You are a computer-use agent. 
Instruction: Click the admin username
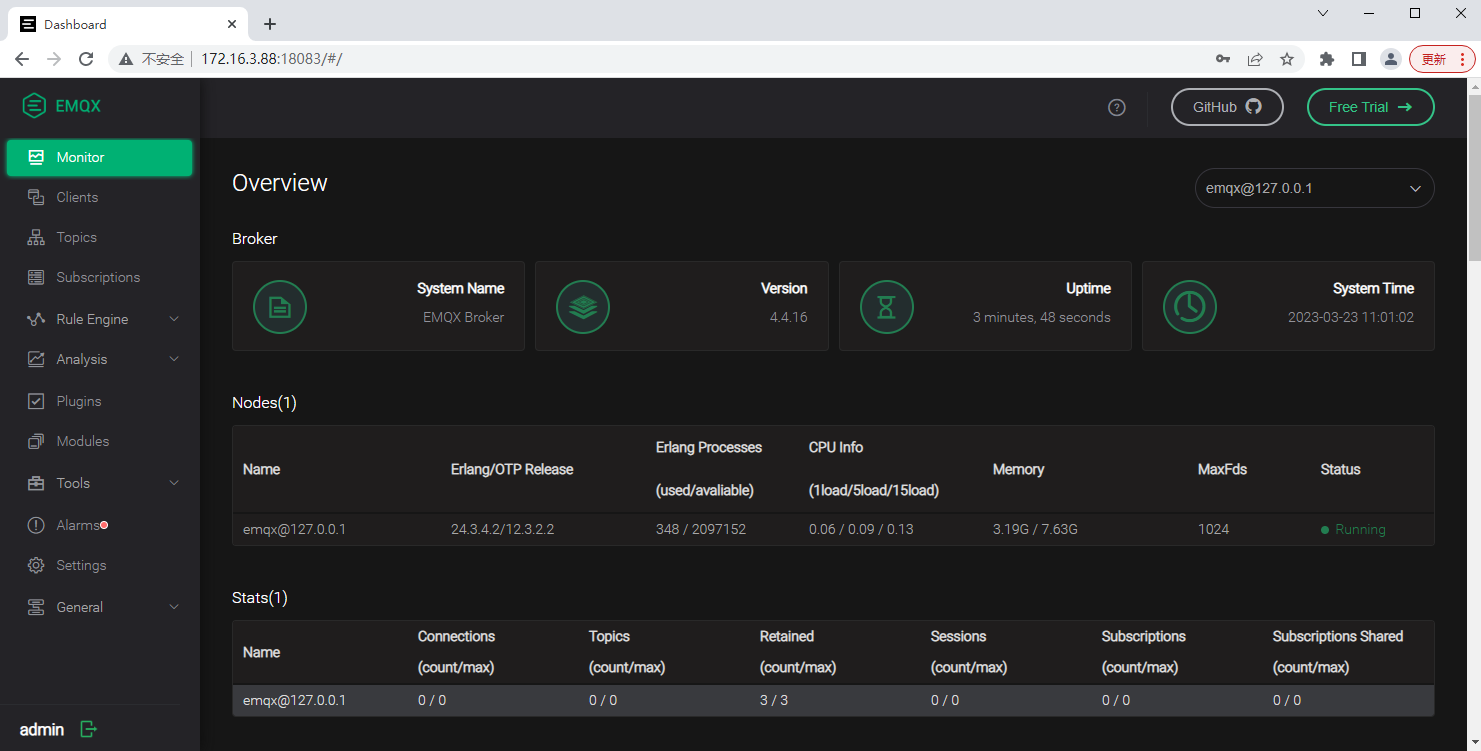coord(42,729)
